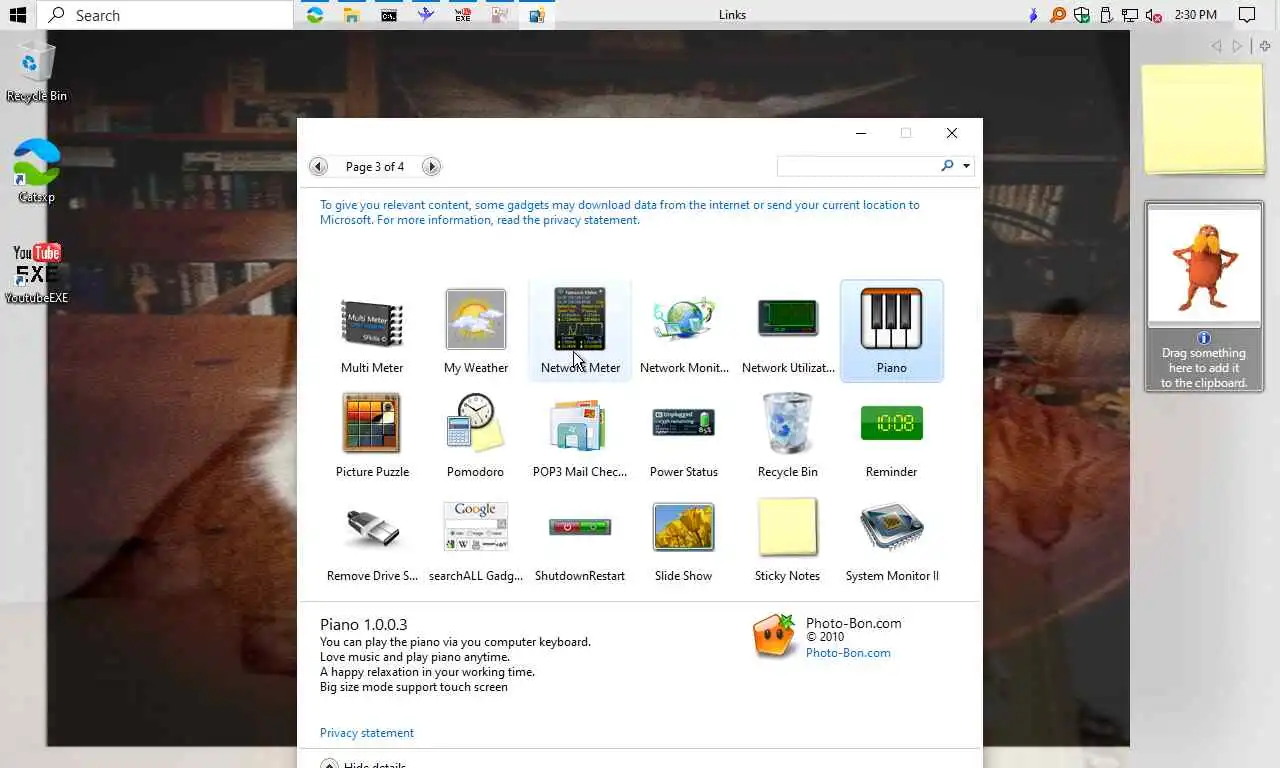Open the notification center icon
The height and width of the screenshot is (768, 1280).
1247,15
